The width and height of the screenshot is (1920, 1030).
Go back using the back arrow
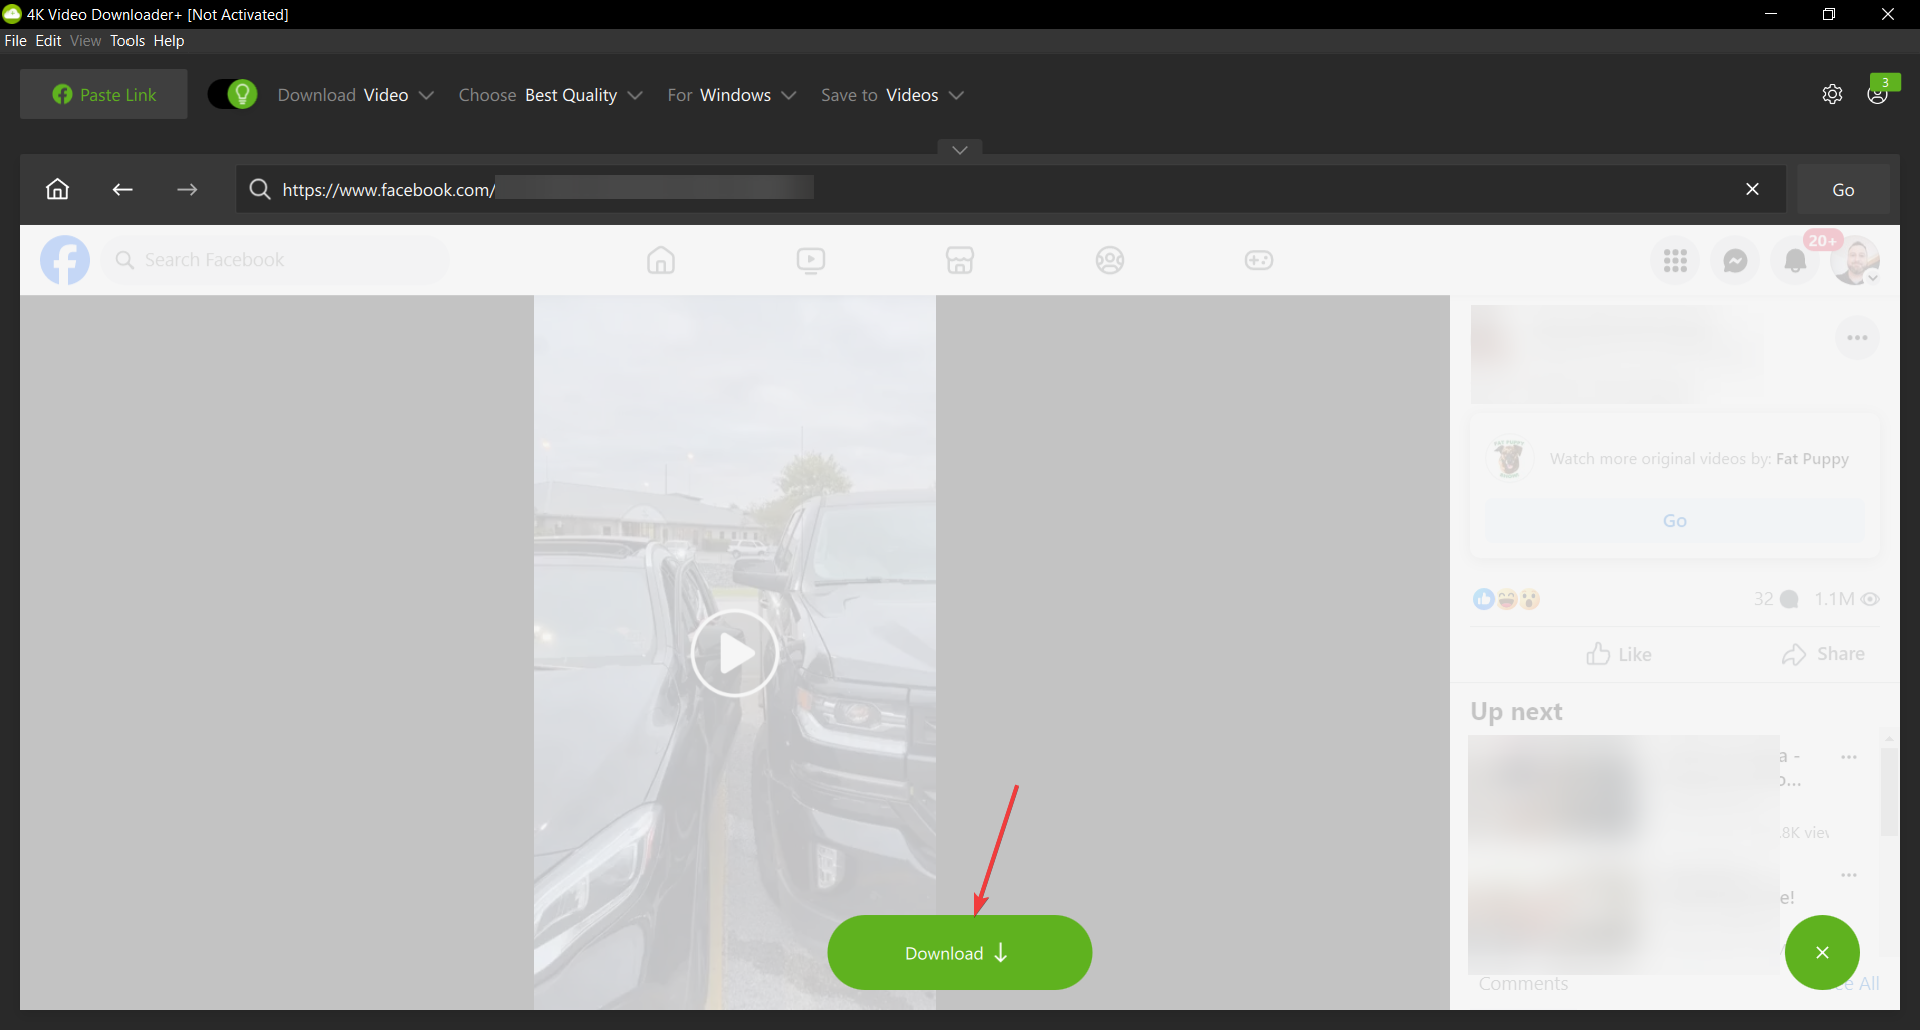click(x=122, y=189)
